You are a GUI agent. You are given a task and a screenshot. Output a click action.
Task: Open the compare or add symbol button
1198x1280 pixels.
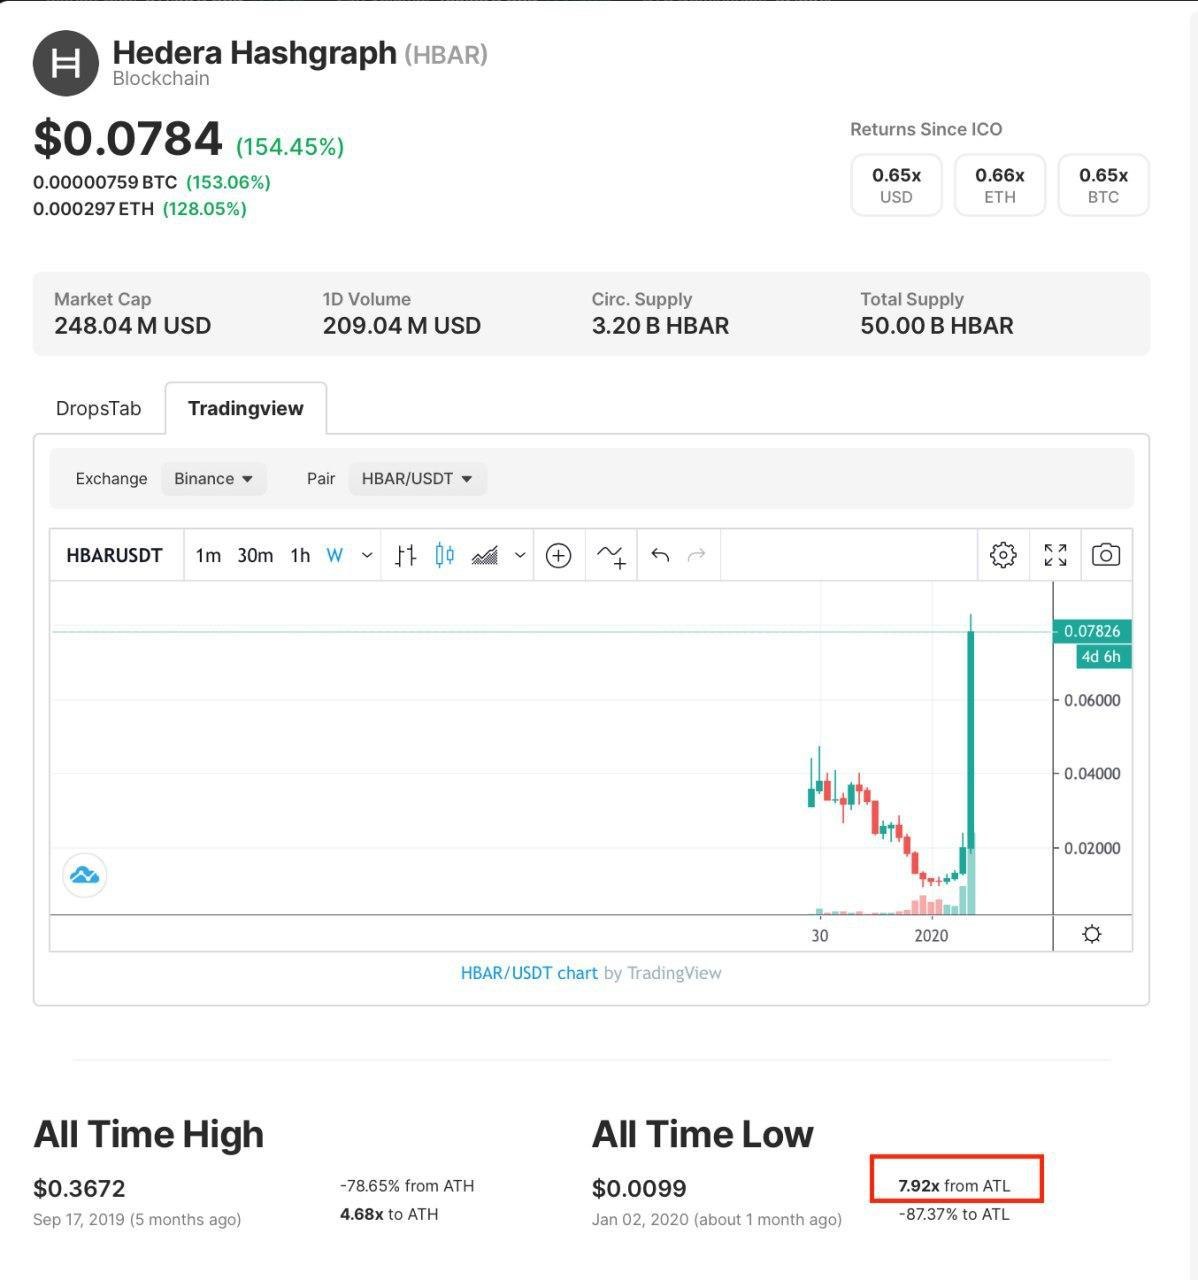(558, 555)
